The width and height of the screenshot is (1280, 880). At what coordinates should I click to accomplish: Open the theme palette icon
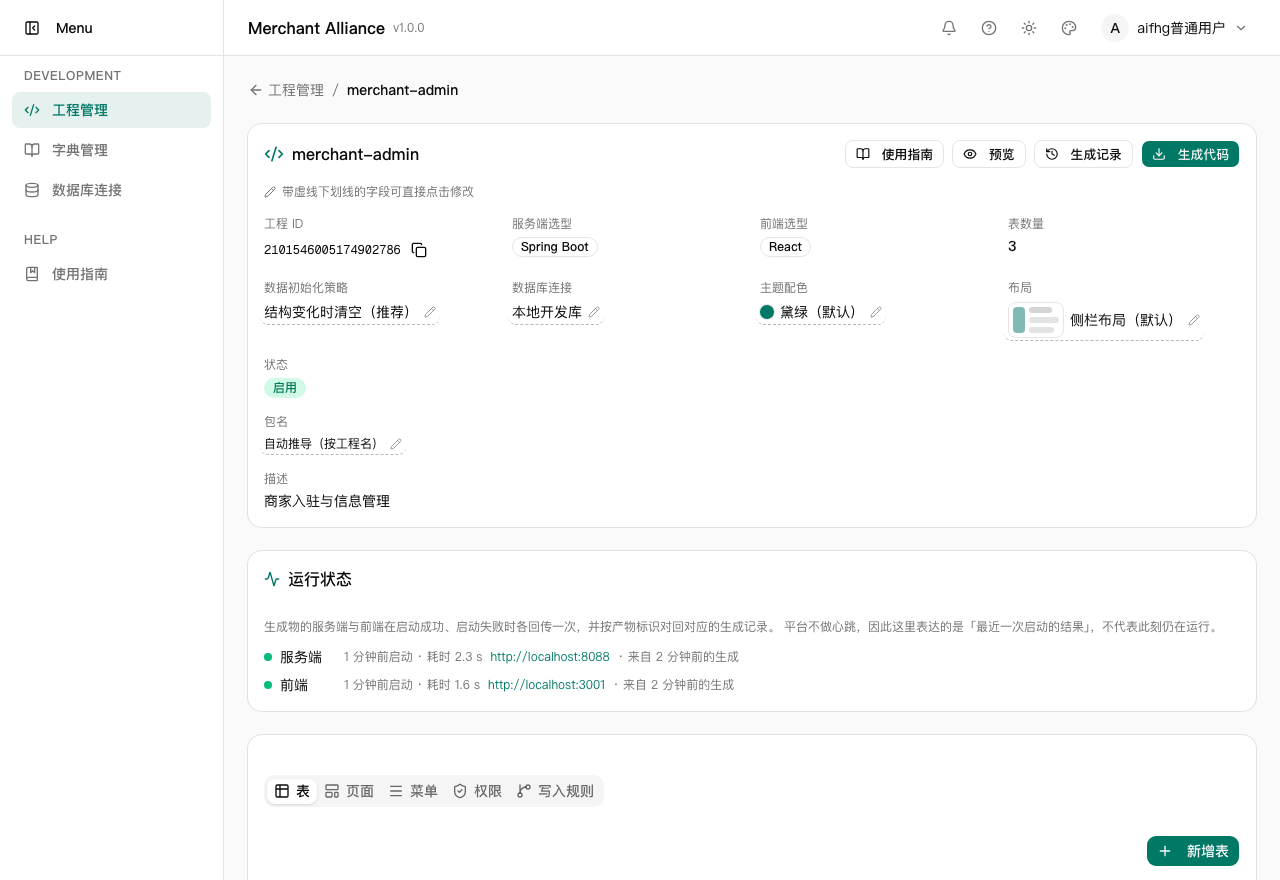[1069, 28]
